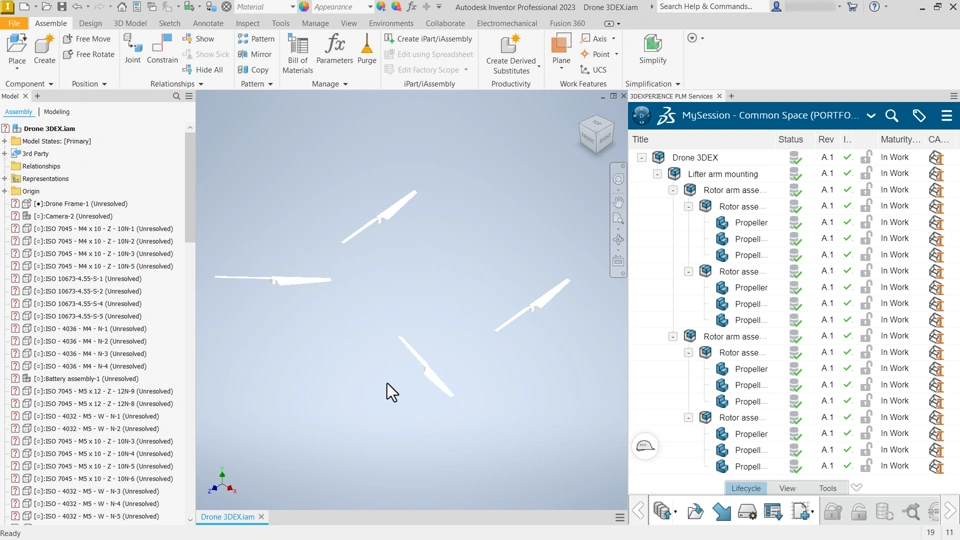
Task: Click the tag icon in 3DEXPERIENCE header
Action: [918, 116]
